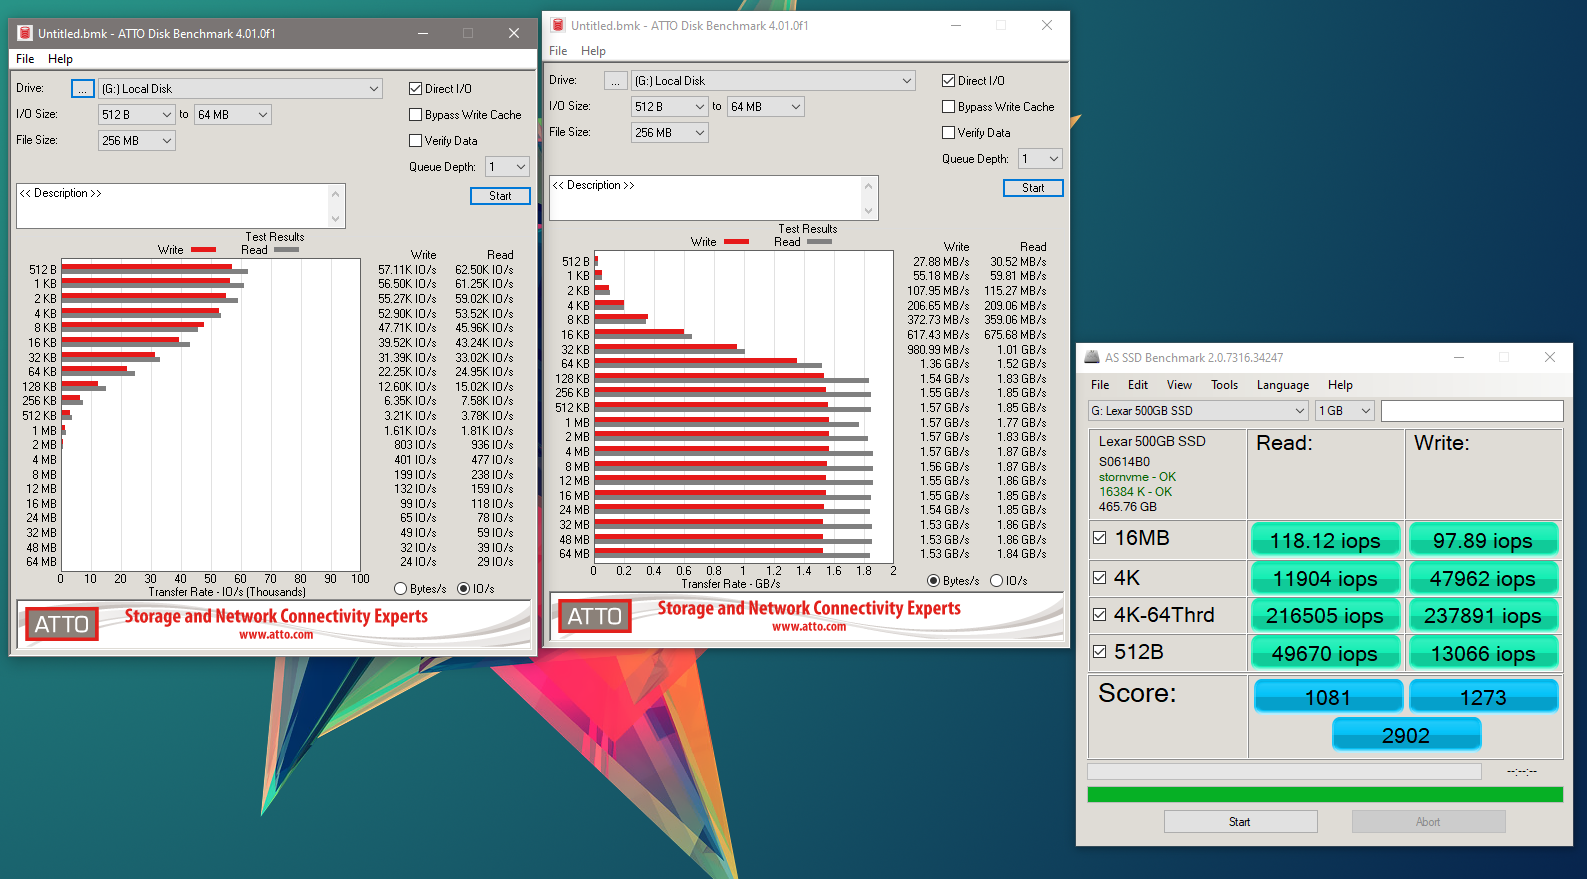Open the Drive dropdown in left ATTO window

240,89
